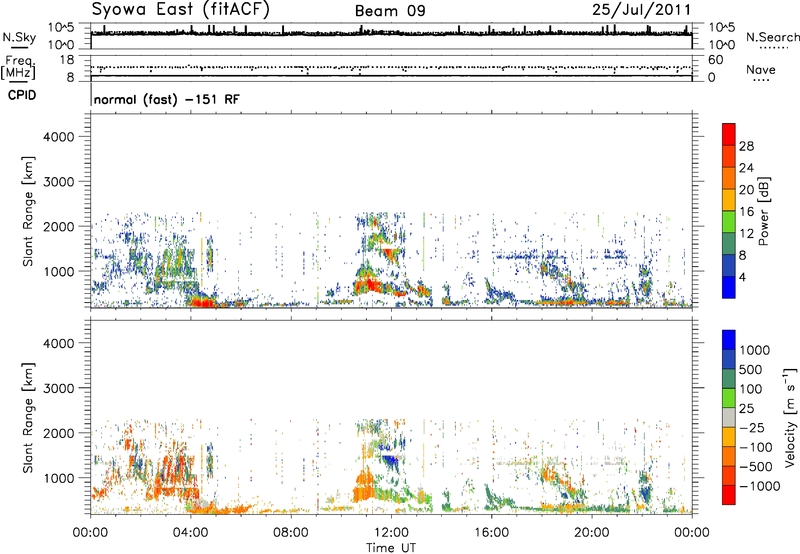Click the 'normal (fast) -151 RF' mode text

pos(166,99)
